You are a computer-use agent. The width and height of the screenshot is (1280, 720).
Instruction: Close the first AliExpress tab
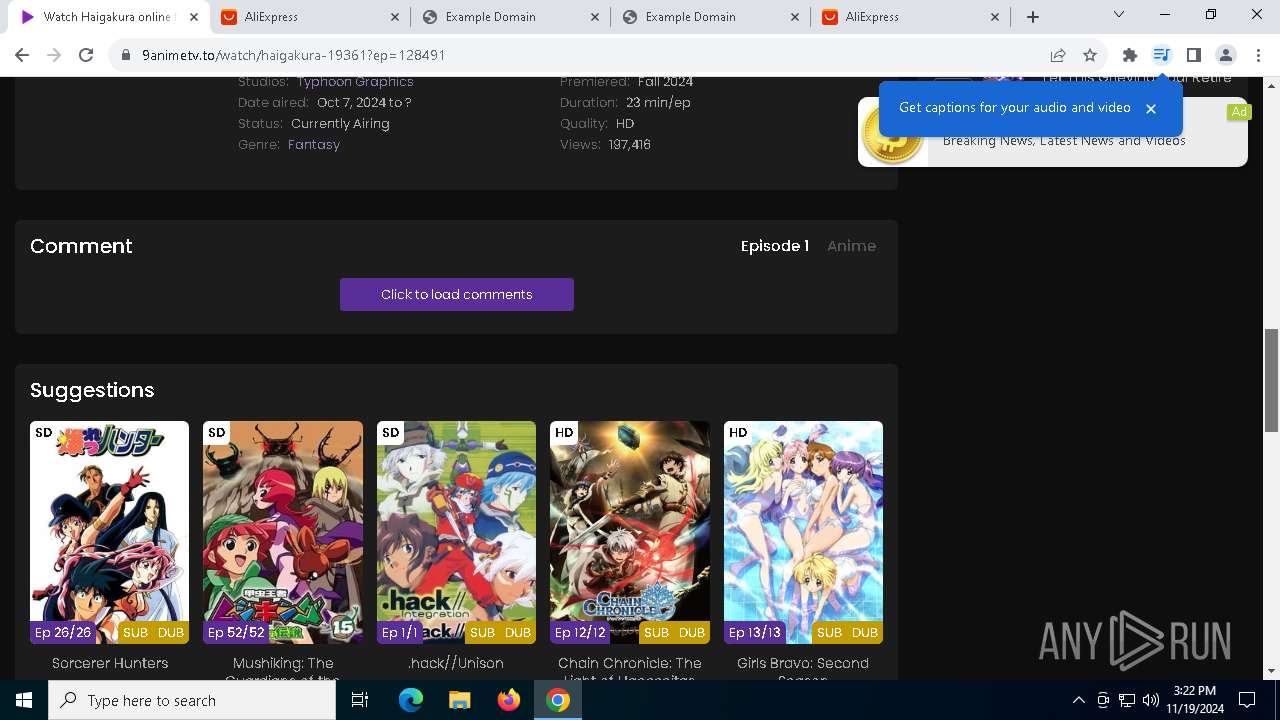(394, 17)
